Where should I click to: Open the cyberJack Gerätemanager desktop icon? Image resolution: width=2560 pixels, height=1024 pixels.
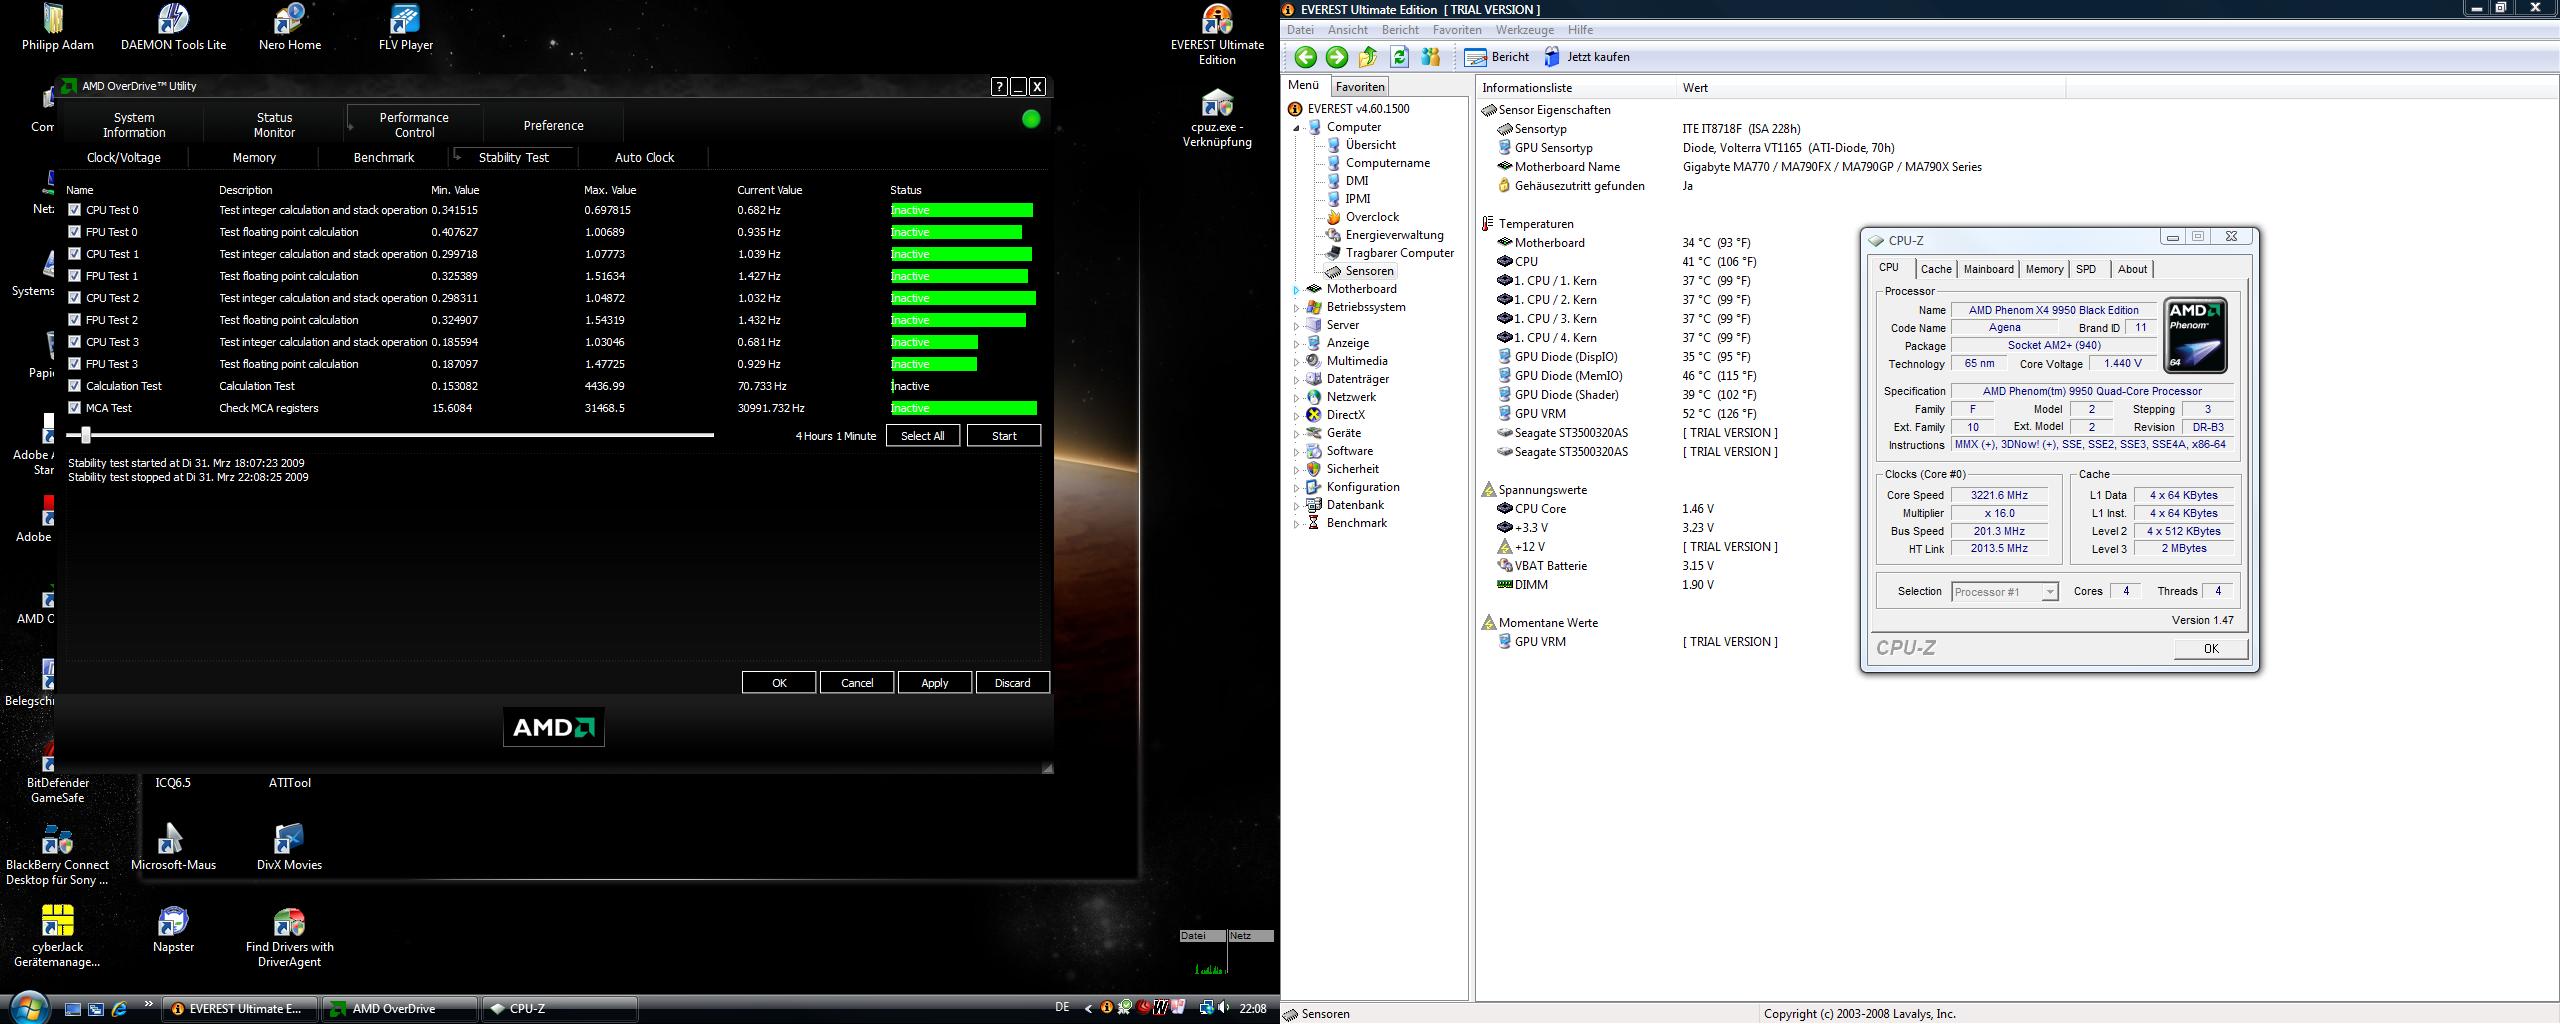coord(58,937)
